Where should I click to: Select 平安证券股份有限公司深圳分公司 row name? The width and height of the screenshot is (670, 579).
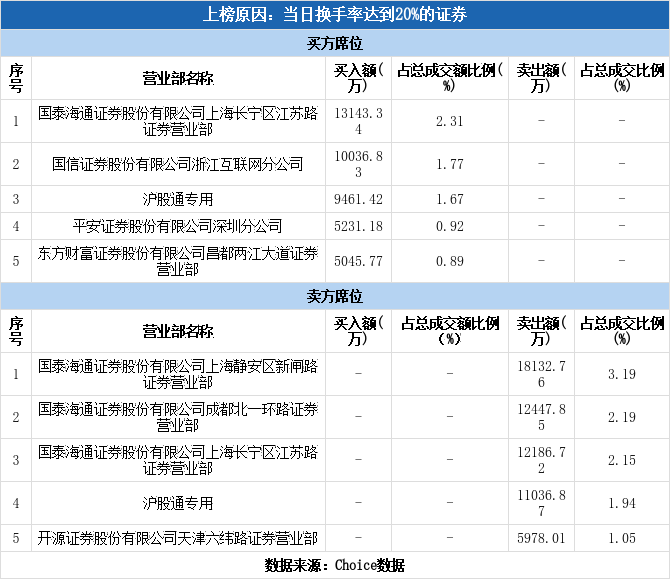click(178, 226)
